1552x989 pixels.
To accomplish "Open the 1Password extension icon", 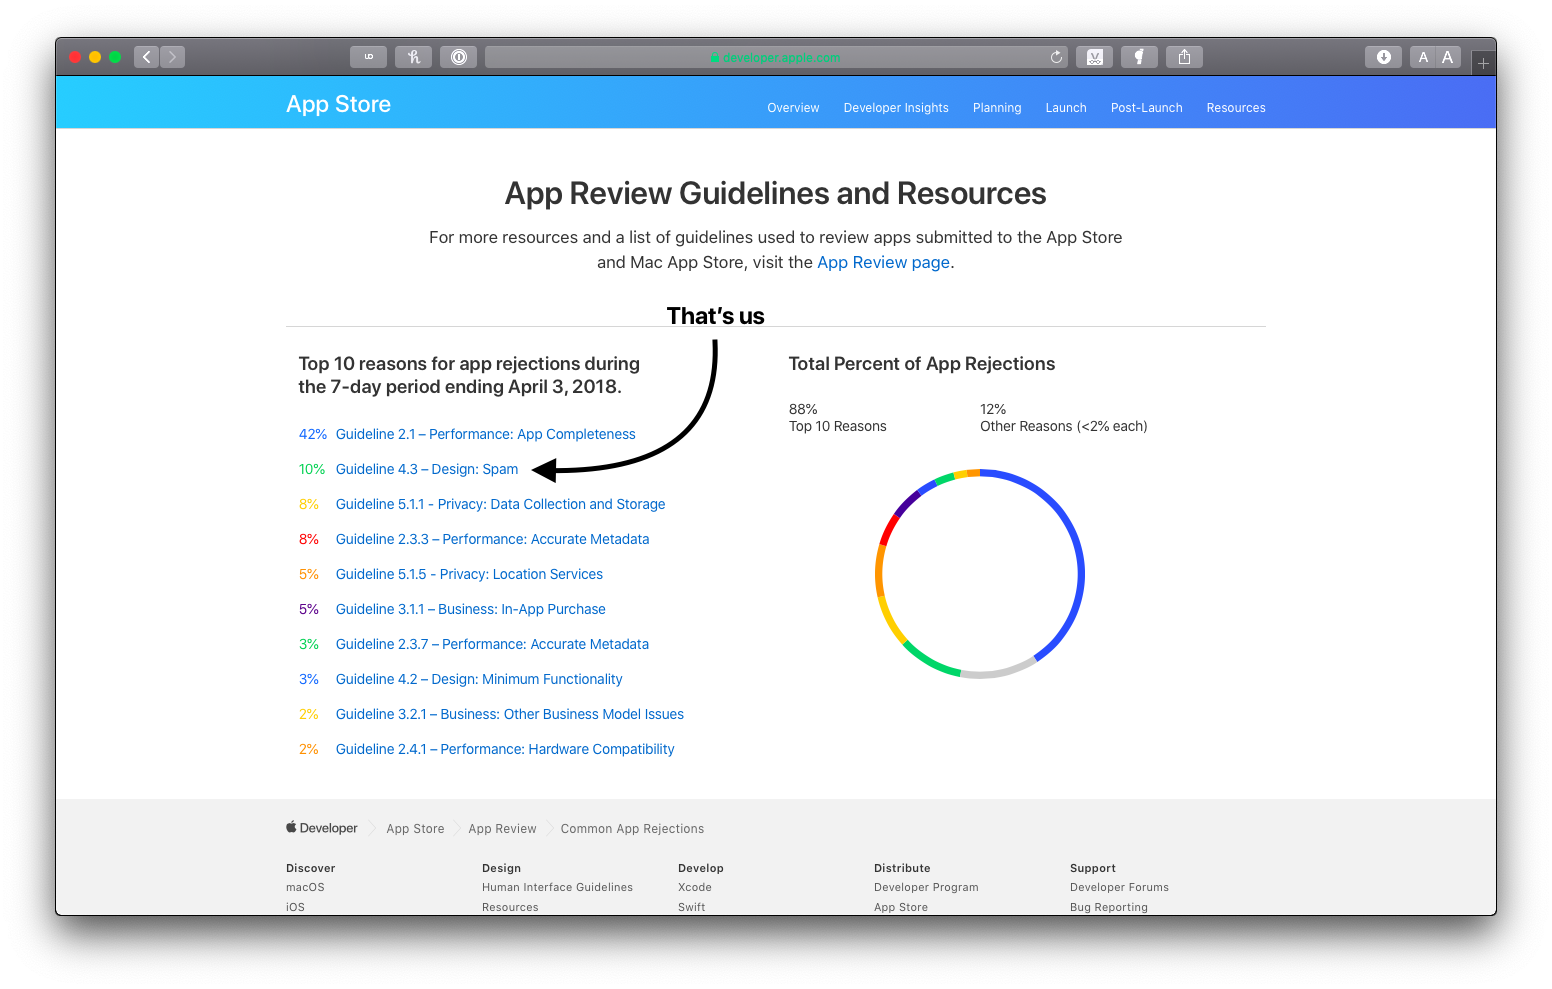I will pos(458,57).
